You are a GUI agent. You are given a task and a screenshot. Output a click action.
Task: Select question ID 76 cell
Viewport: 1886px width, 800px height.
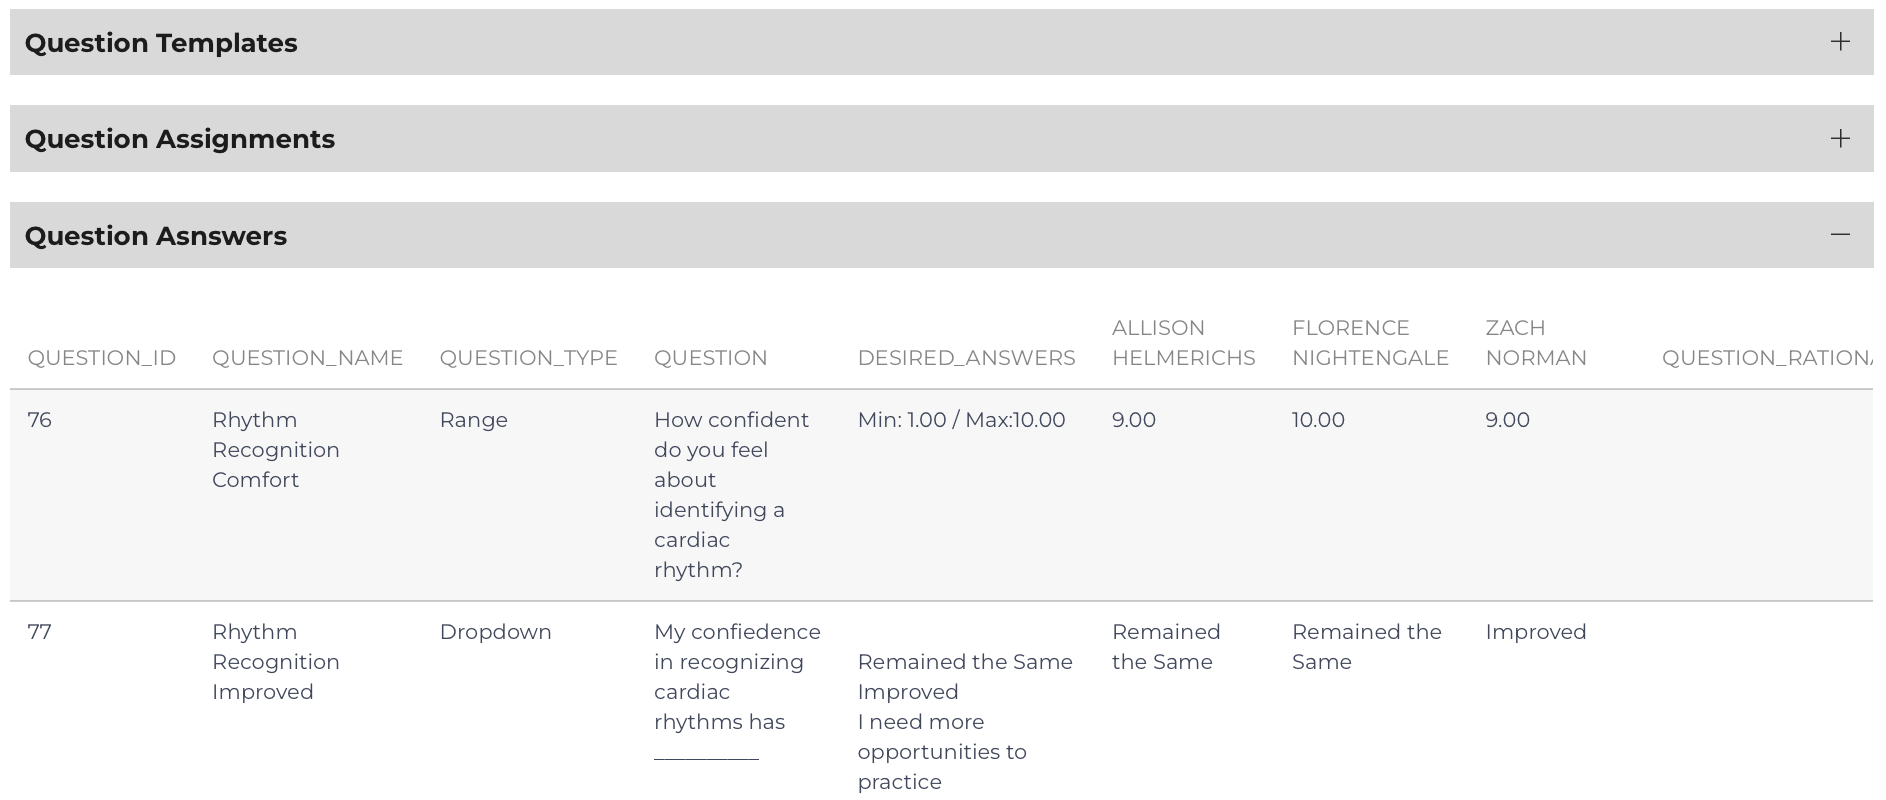tap(40, 420)
